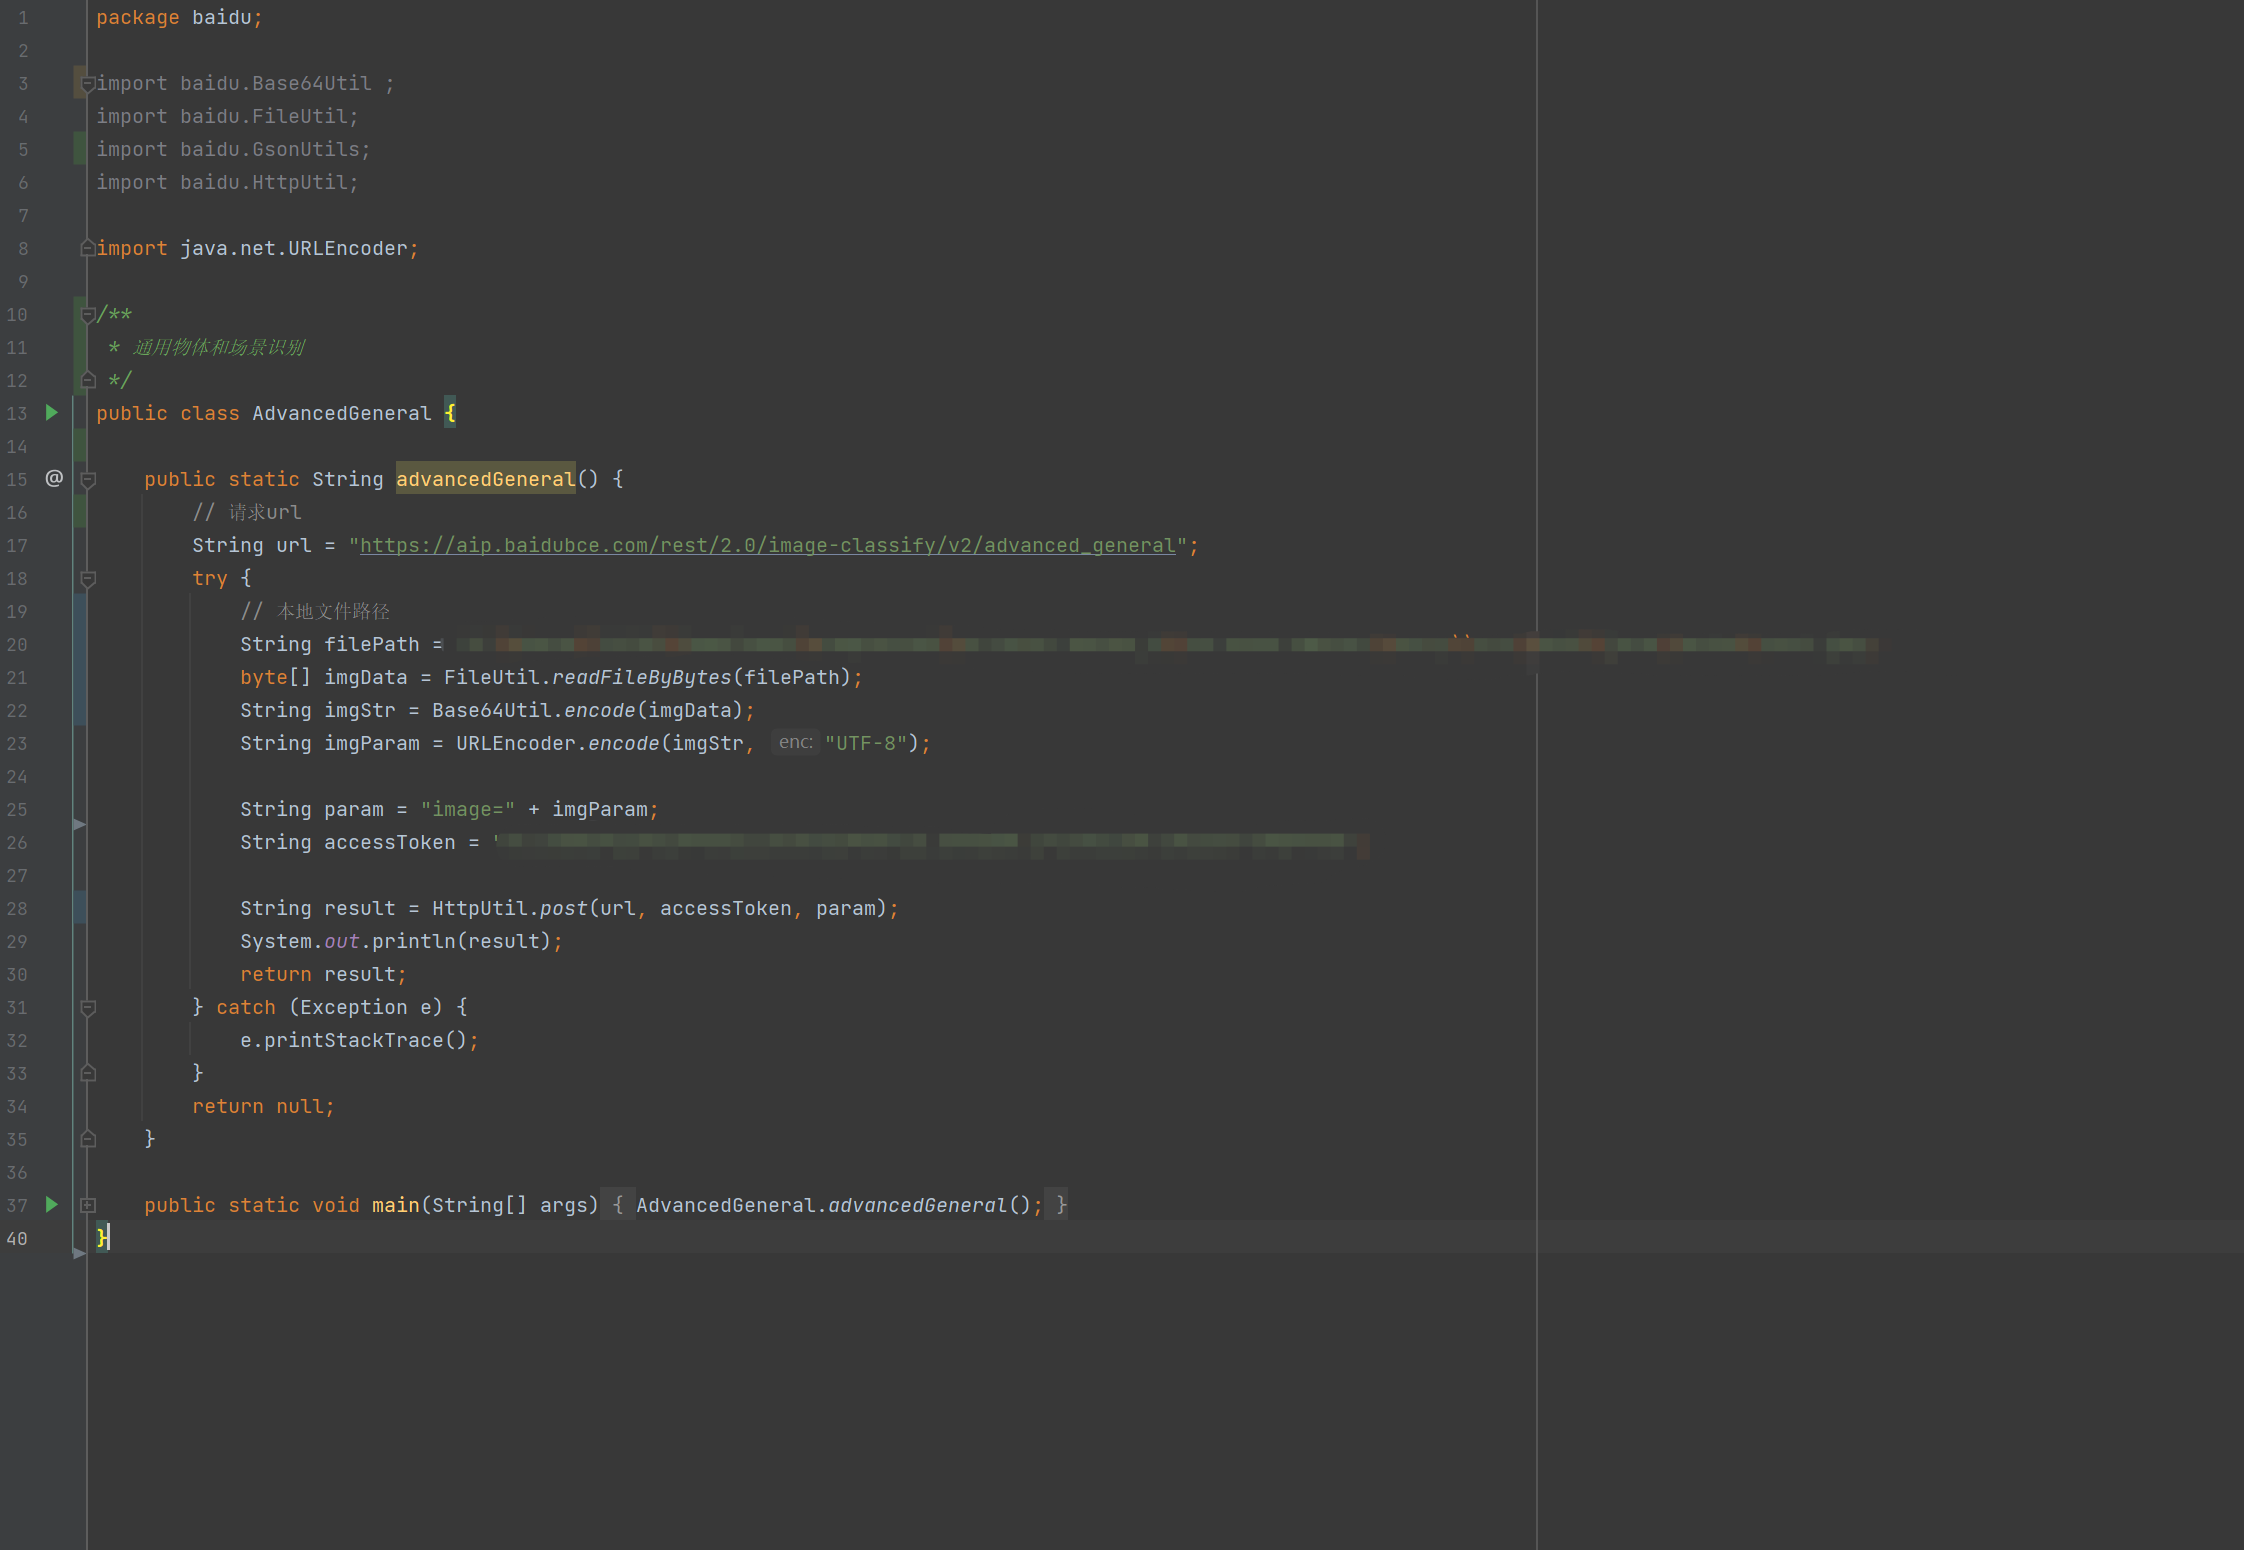Collapse the Javadoc comment at line 10
Image resolution: width=2244 pixels, height=1550 pixels.
click(x=88, y=315)
